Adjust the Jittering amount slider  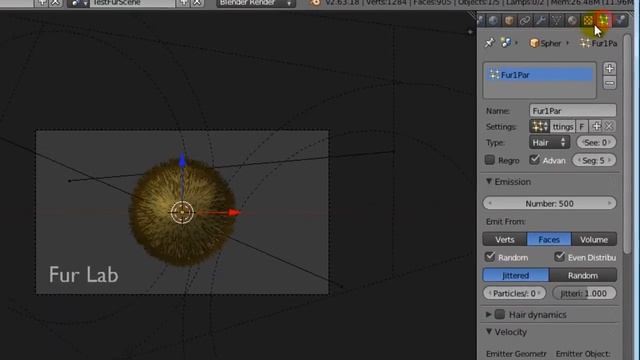(x=584, y=293)
